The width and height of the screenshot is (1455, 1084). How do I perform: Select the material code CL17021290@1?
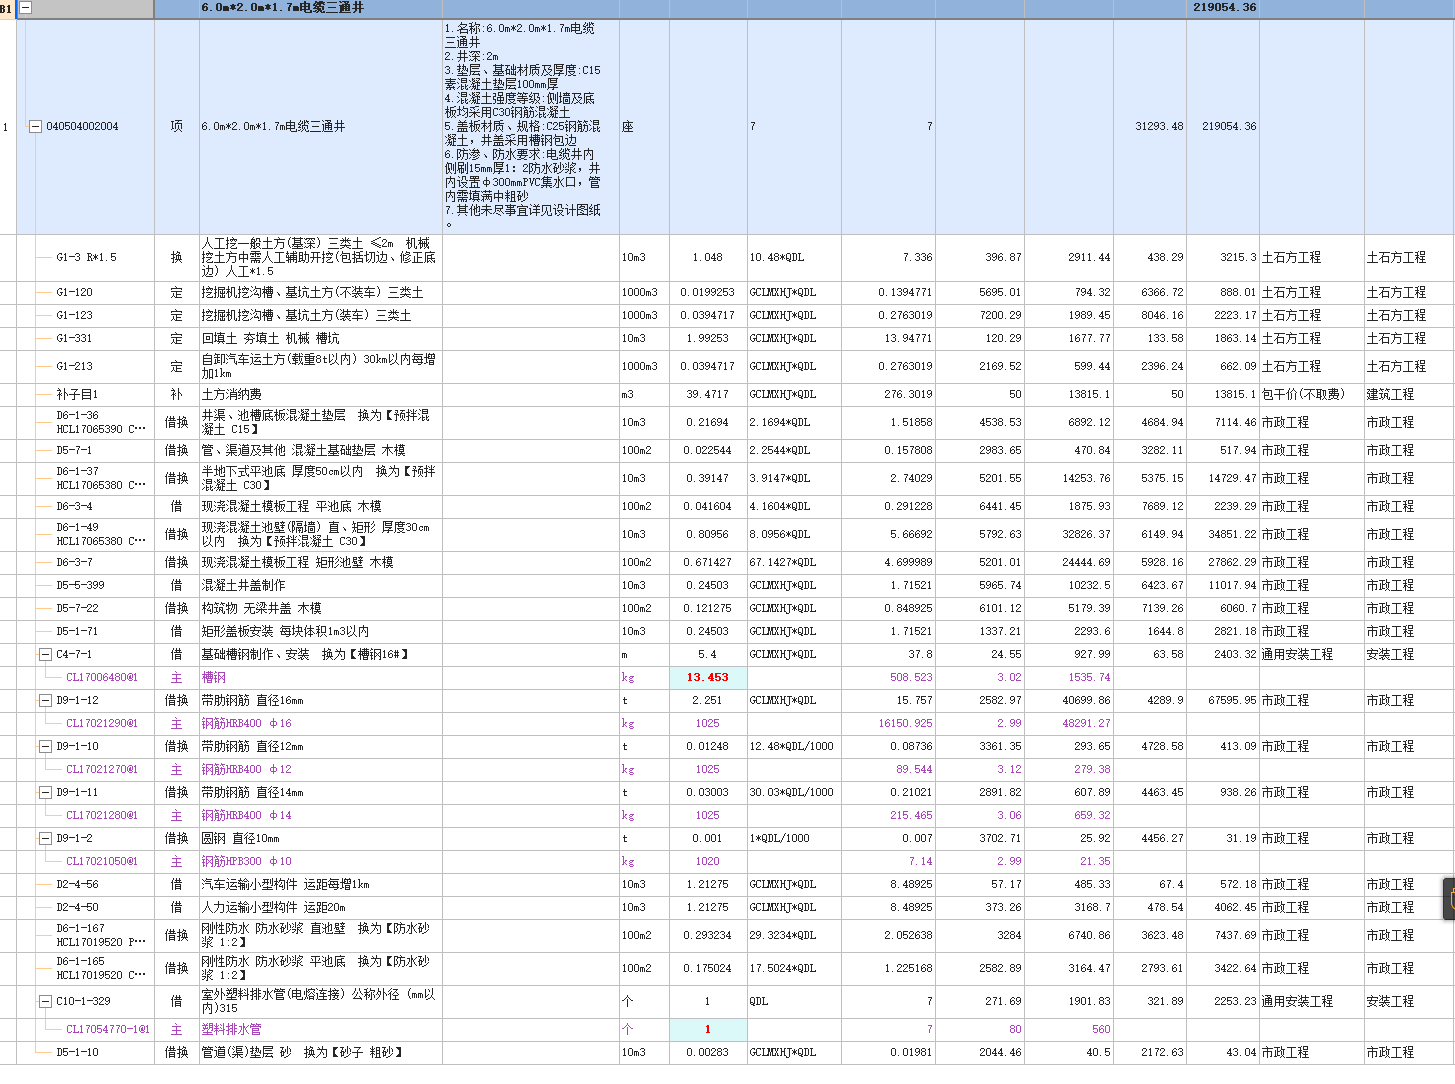pyautogui.click(x=102, y=724)
